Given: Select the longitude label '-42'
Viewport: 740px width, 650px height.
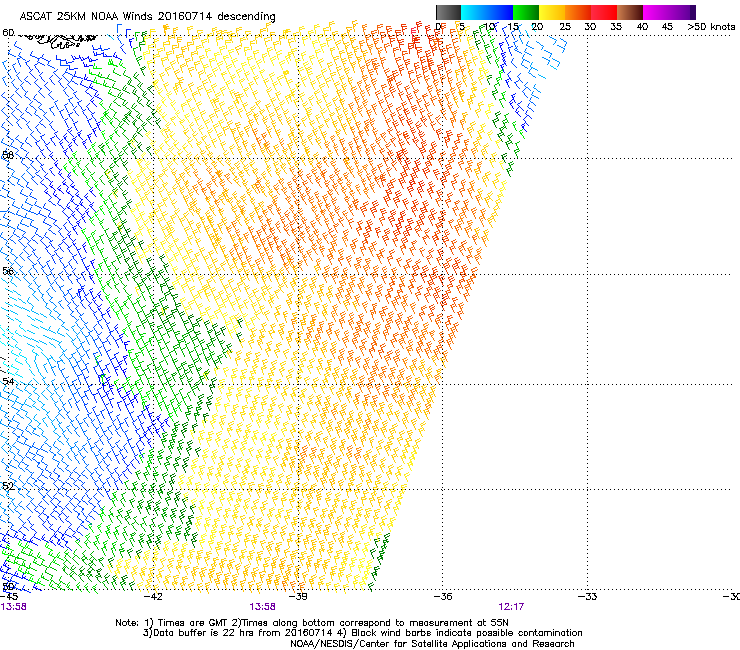Looking at the screenshot, I should coord(153,596).
